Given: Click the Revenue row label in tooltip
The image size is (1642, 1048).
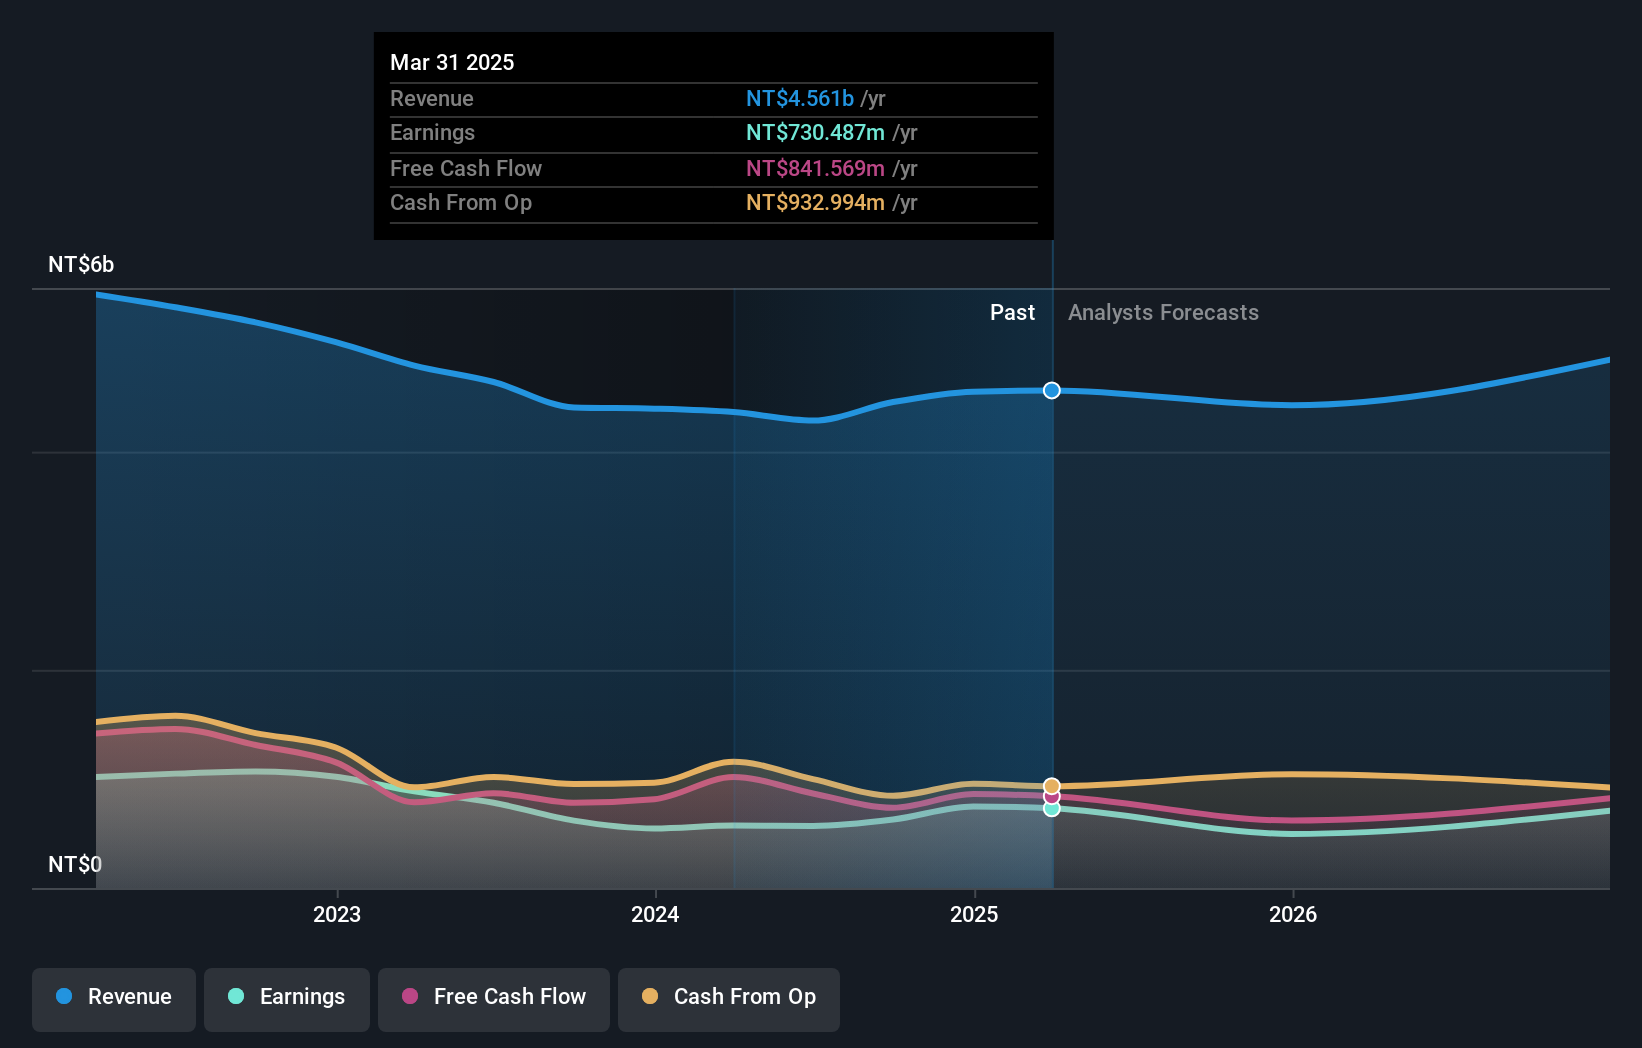Looking at the screenshot, I should tap(432, 98).
